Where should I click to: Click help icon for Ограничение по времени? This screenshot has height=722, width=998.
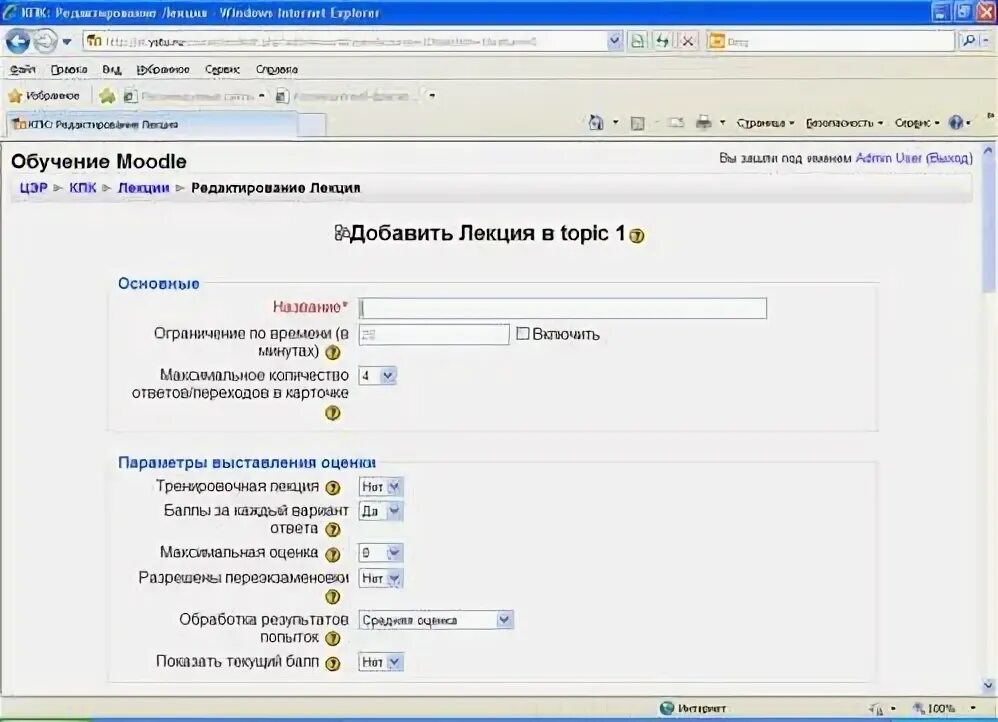pos(332,352)
